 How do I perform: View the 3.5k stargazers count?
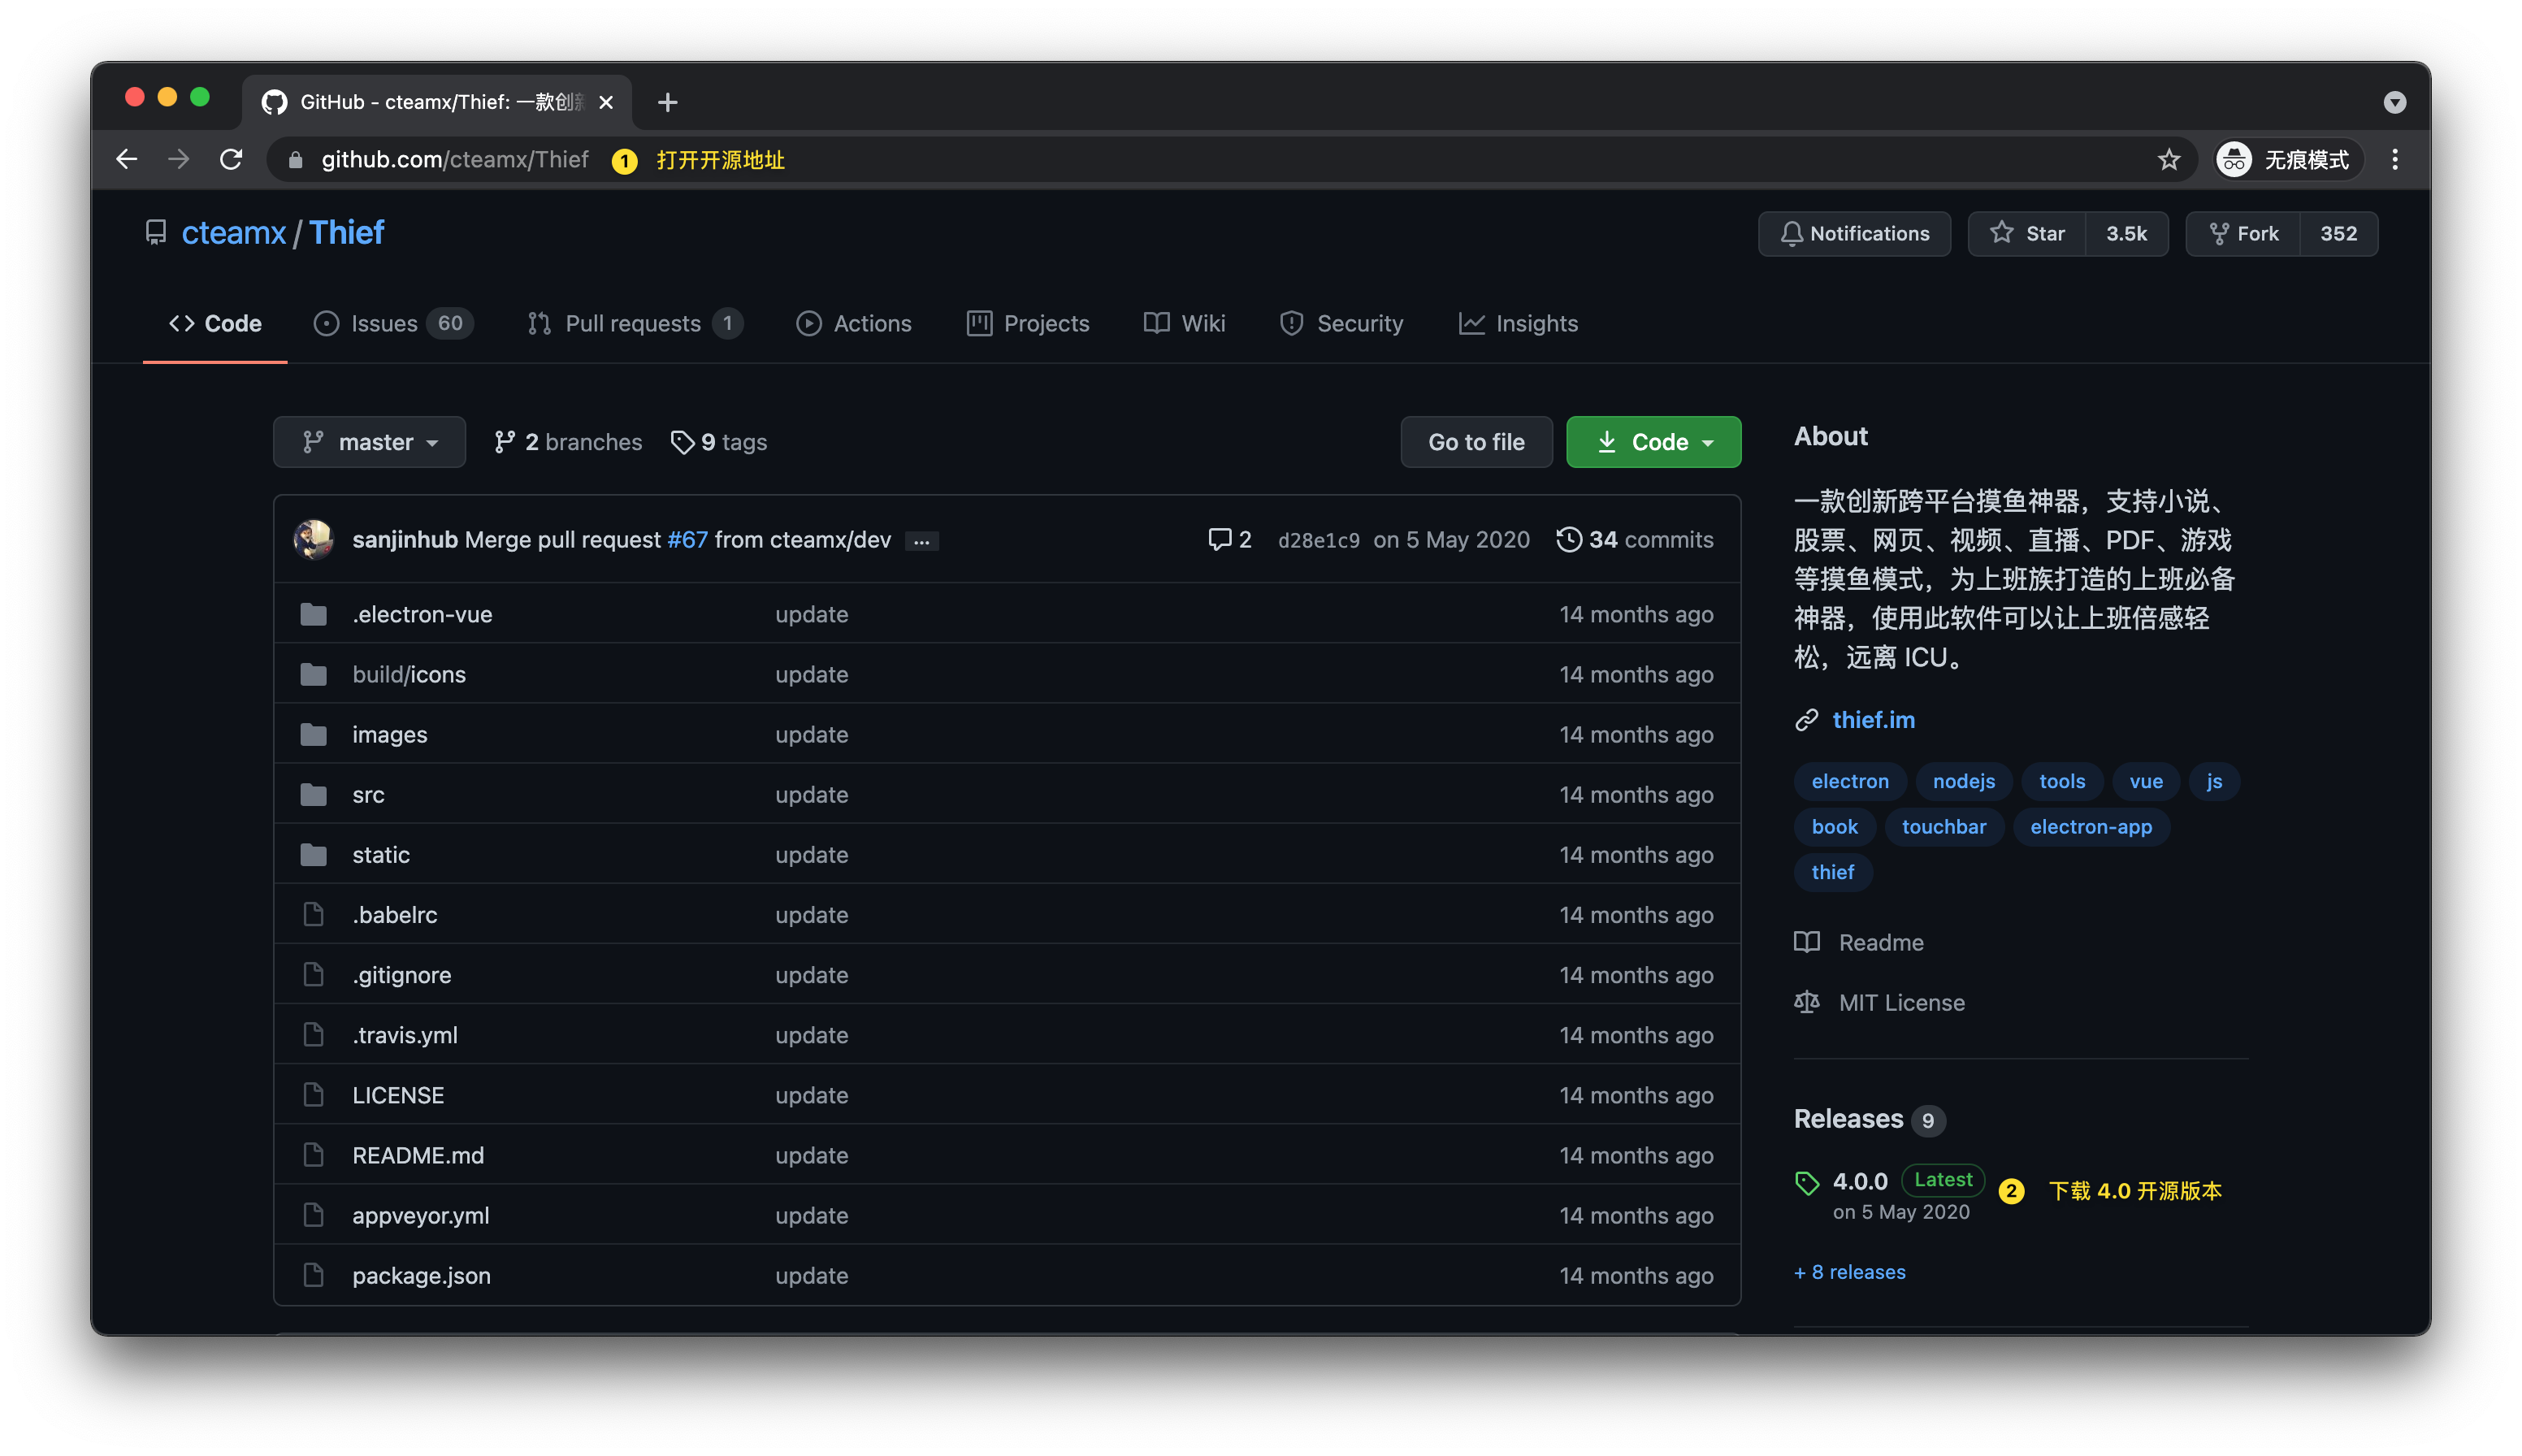coord(2126,233)
